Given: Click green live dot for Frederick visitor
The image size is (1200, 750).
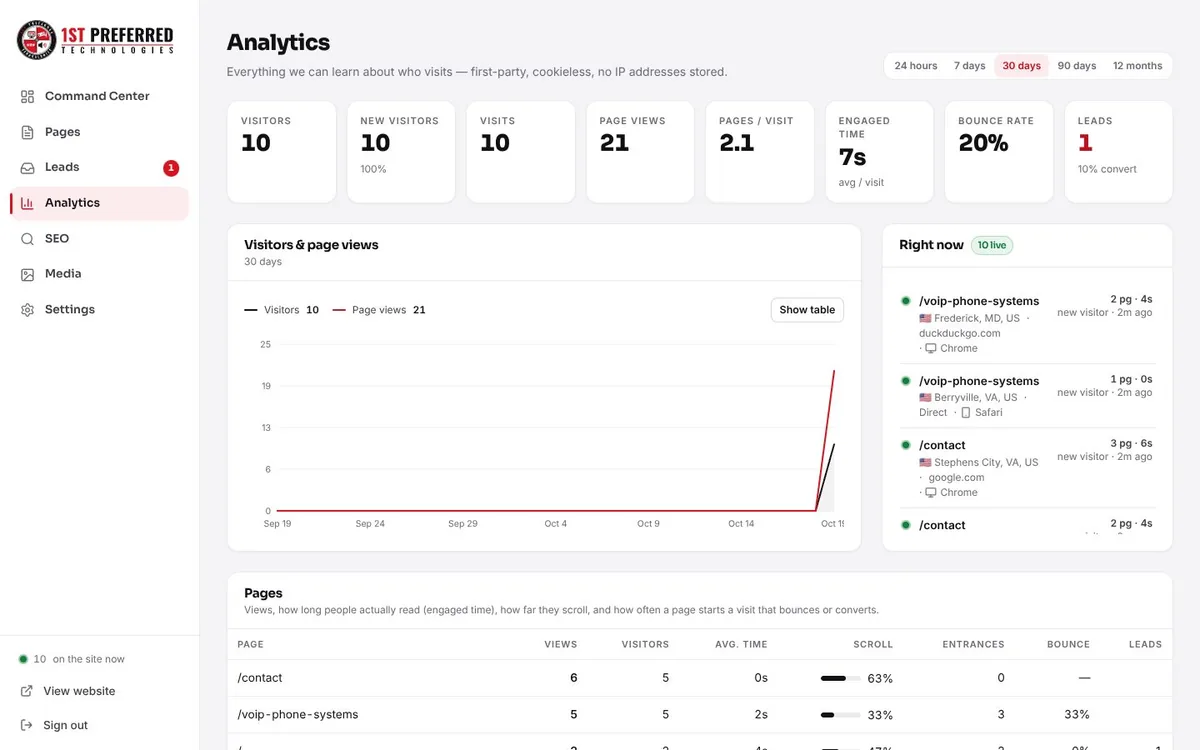Looking at the screenshot, I should tap(905, 301).
